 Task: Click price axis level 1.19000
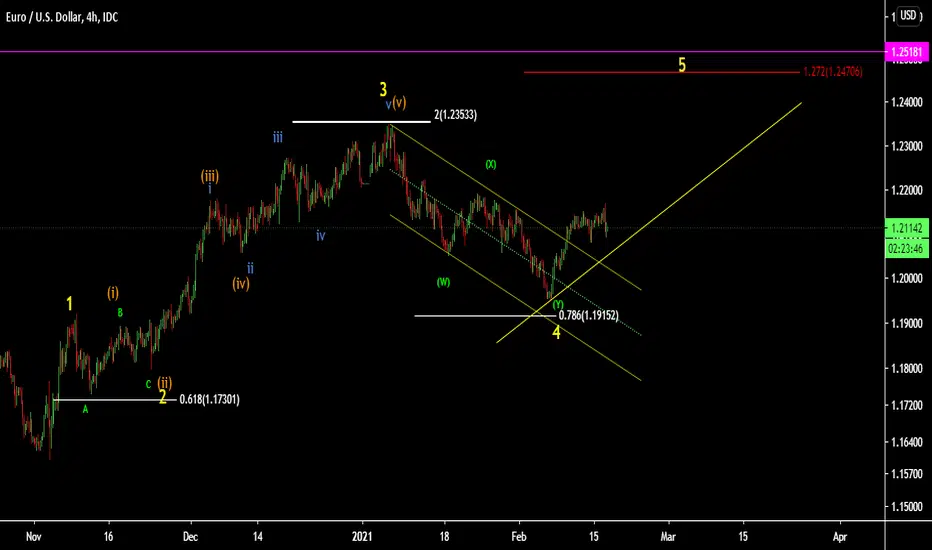pos(906,323)
